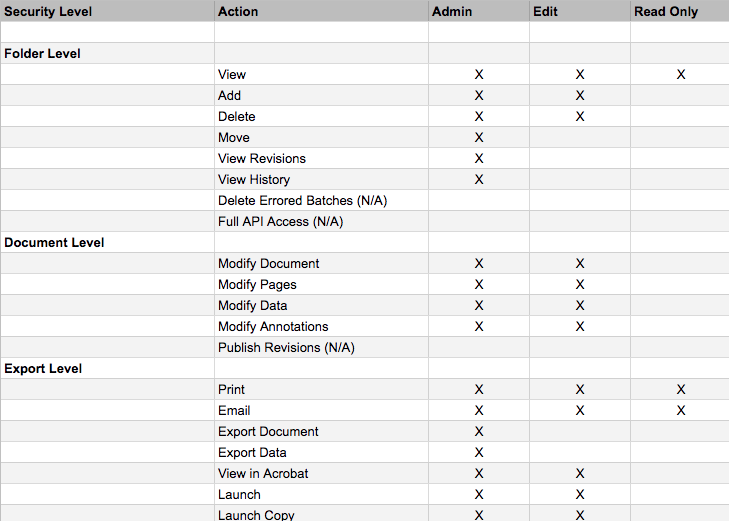Click the Read Only column header
This screenshot has width=729, height=521.
pos(666,12)
